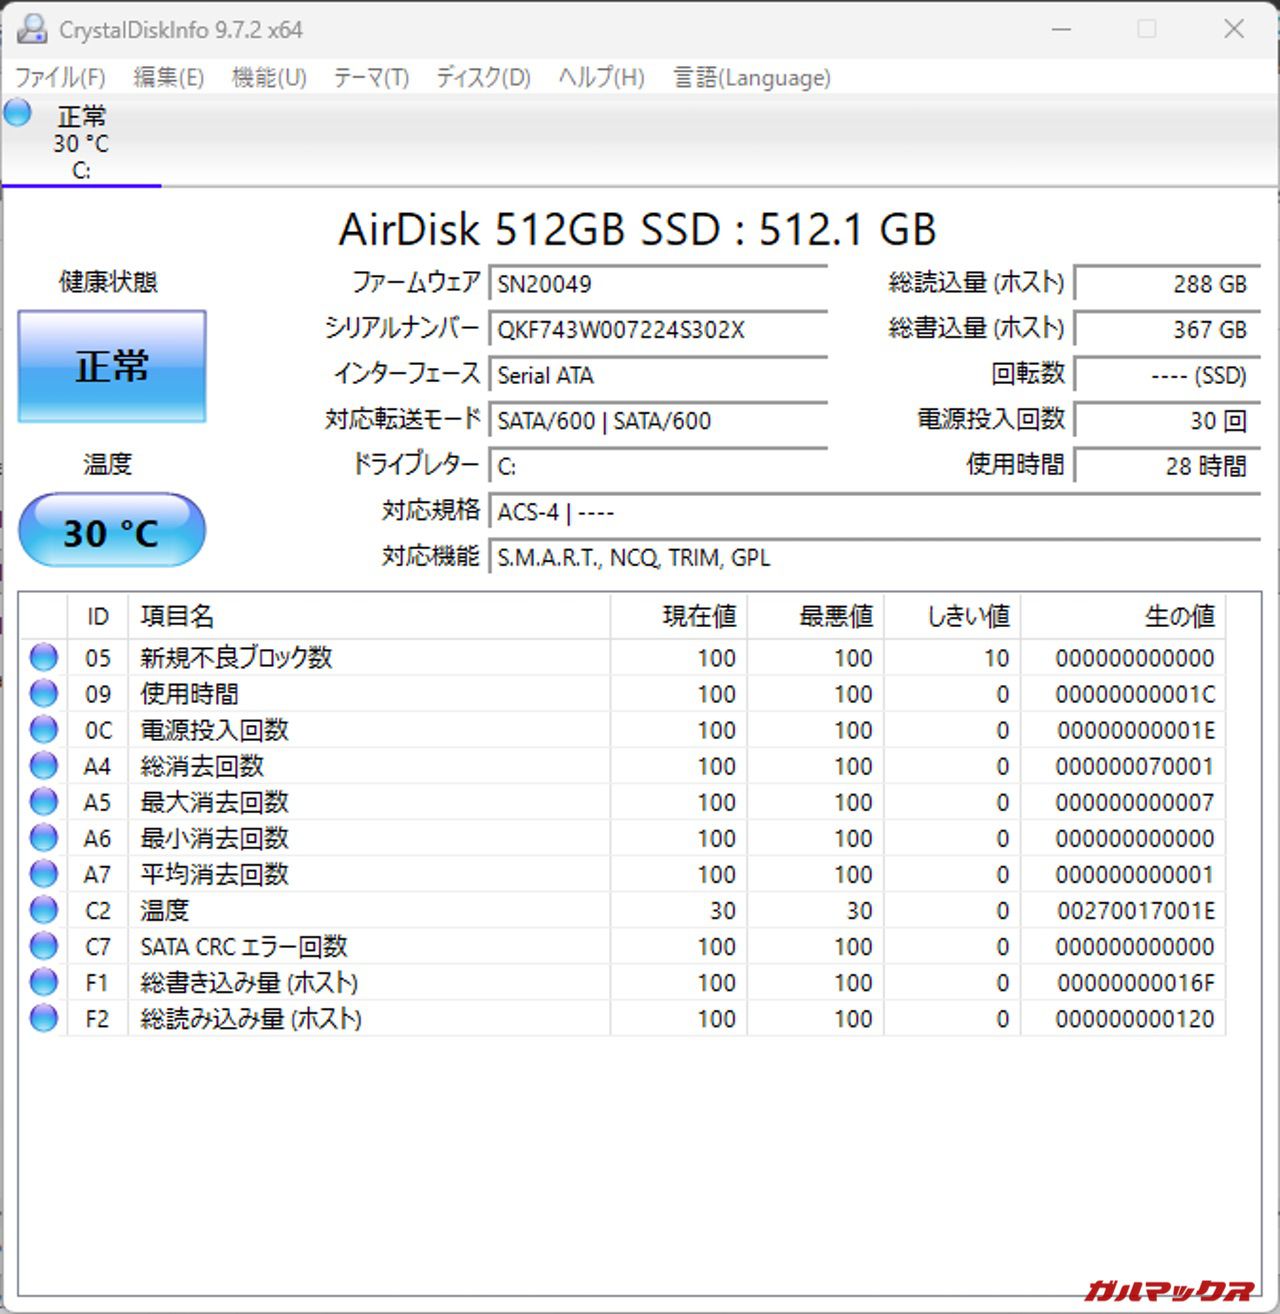
Task: Click the status orb for 総消去回数 row
Action: click(x=43, y=766)
